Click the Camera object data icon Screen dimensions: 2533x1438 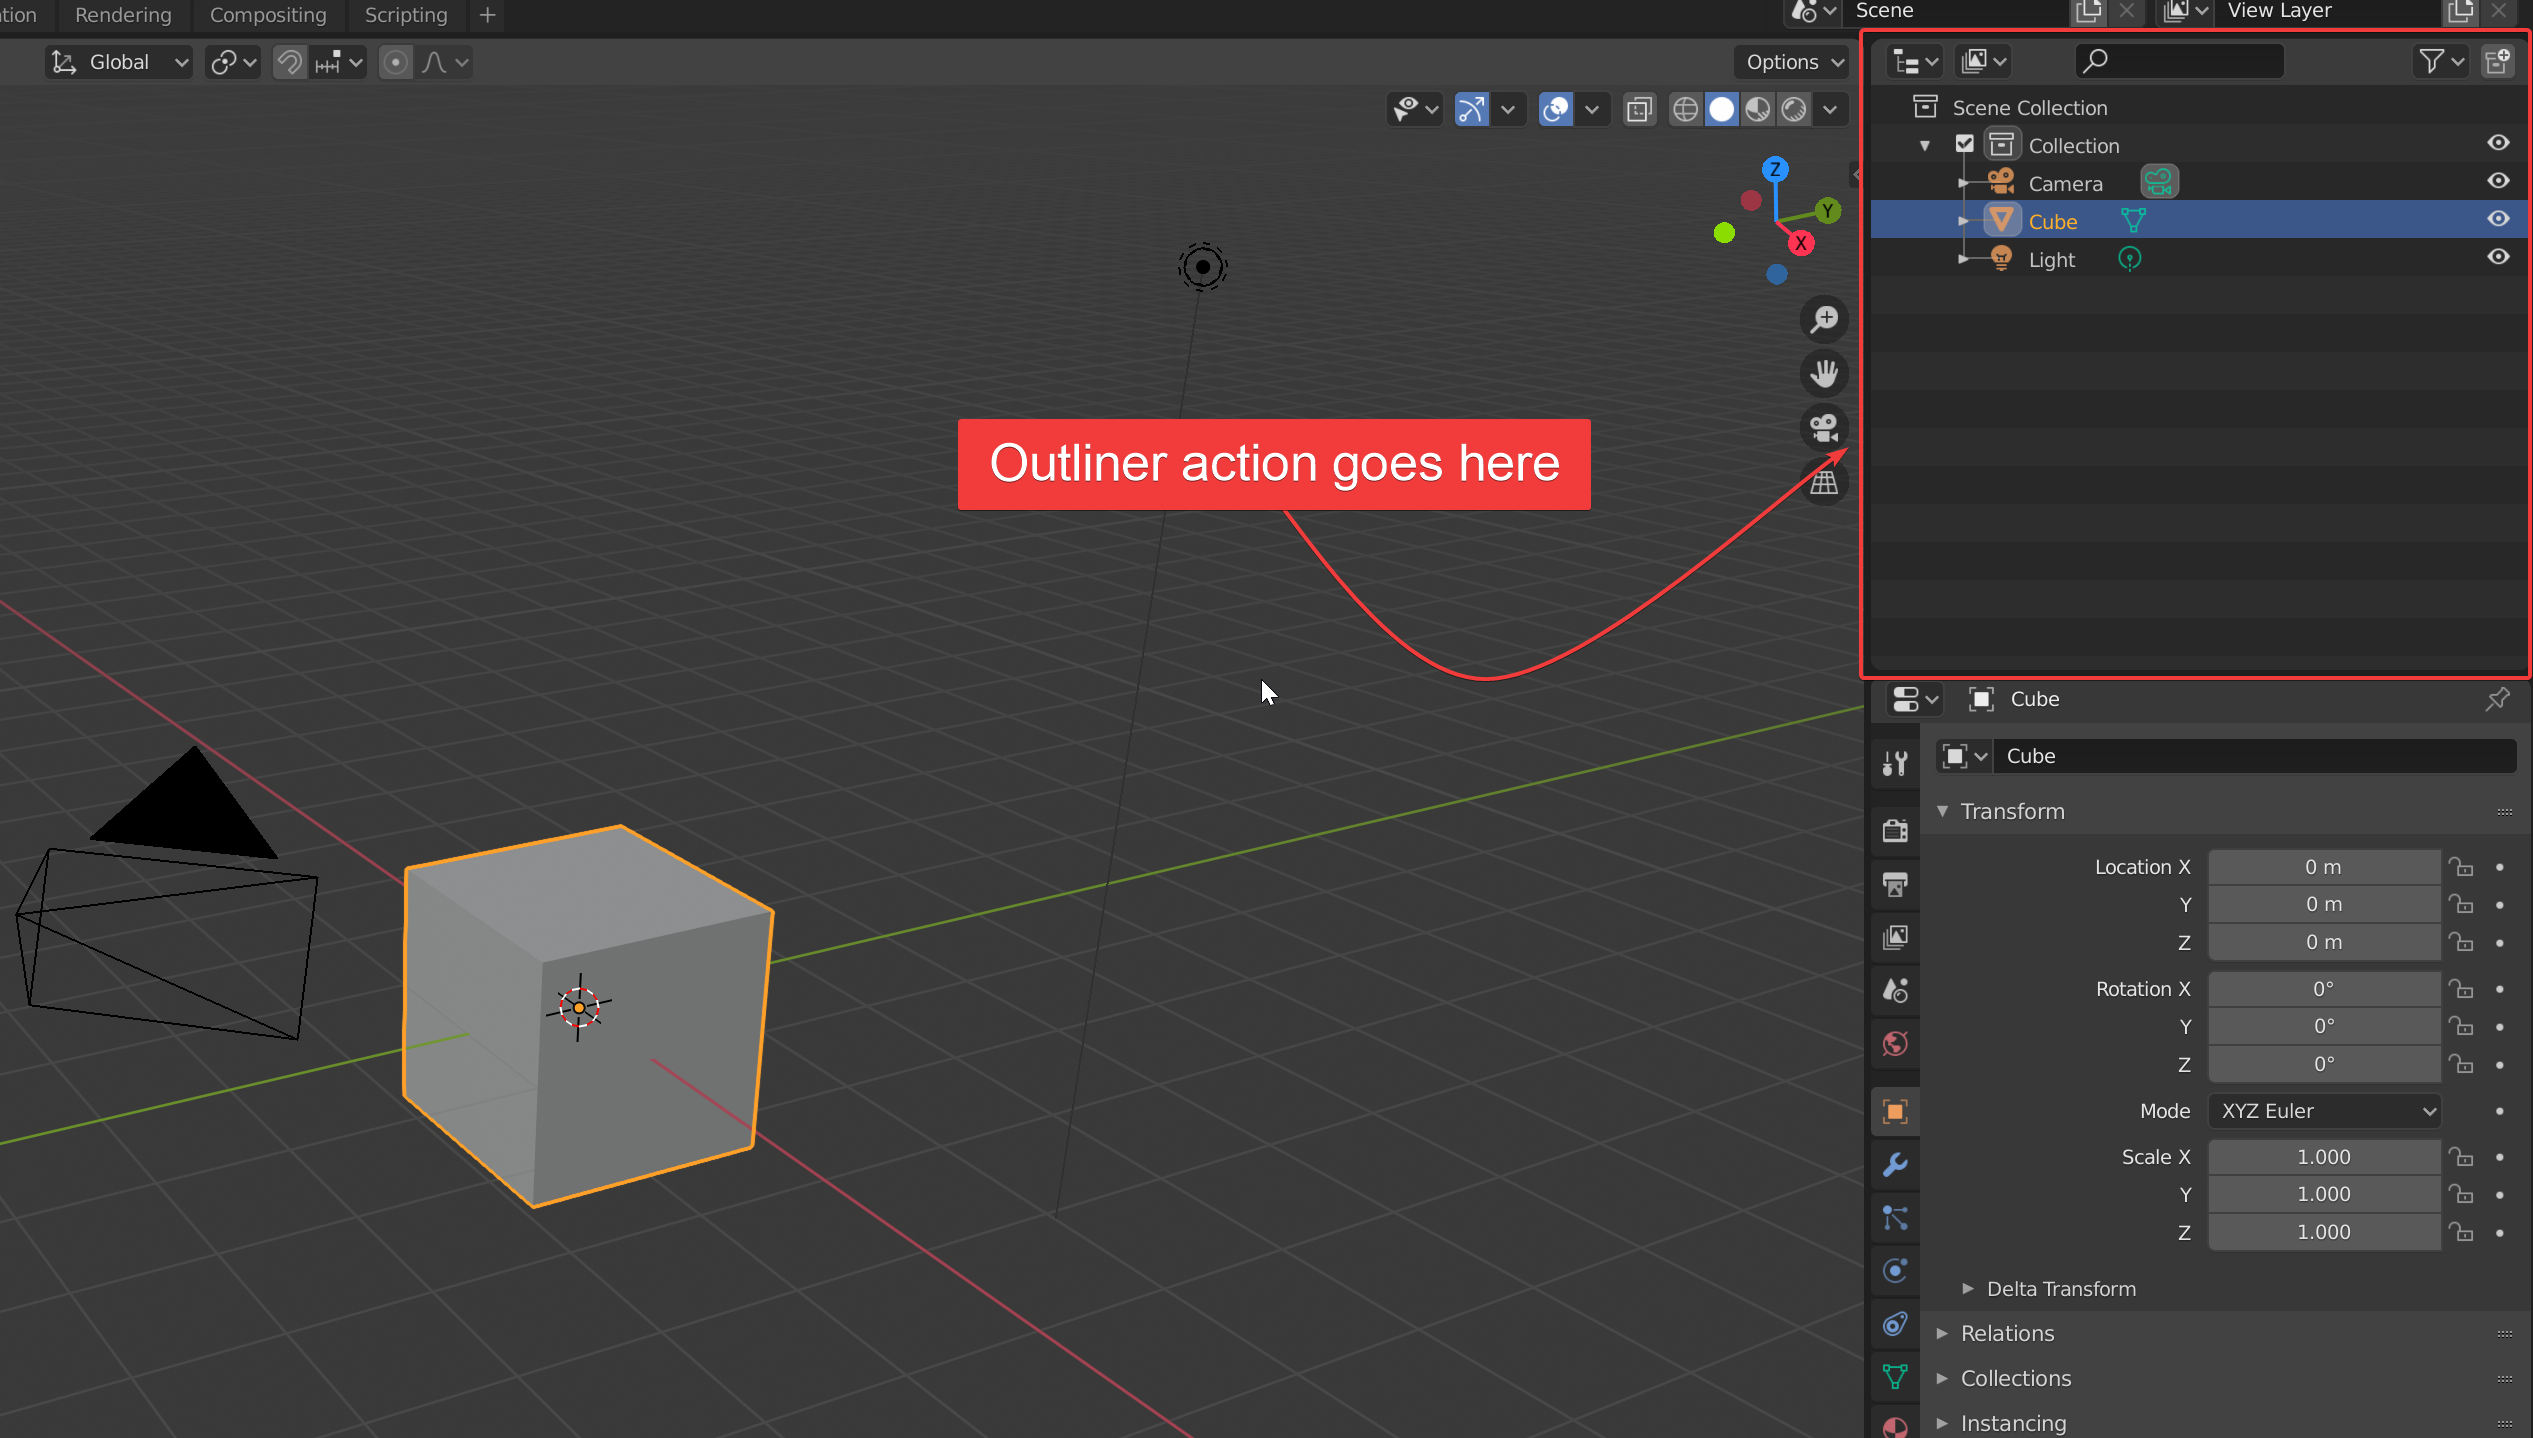pos(2160,183)
